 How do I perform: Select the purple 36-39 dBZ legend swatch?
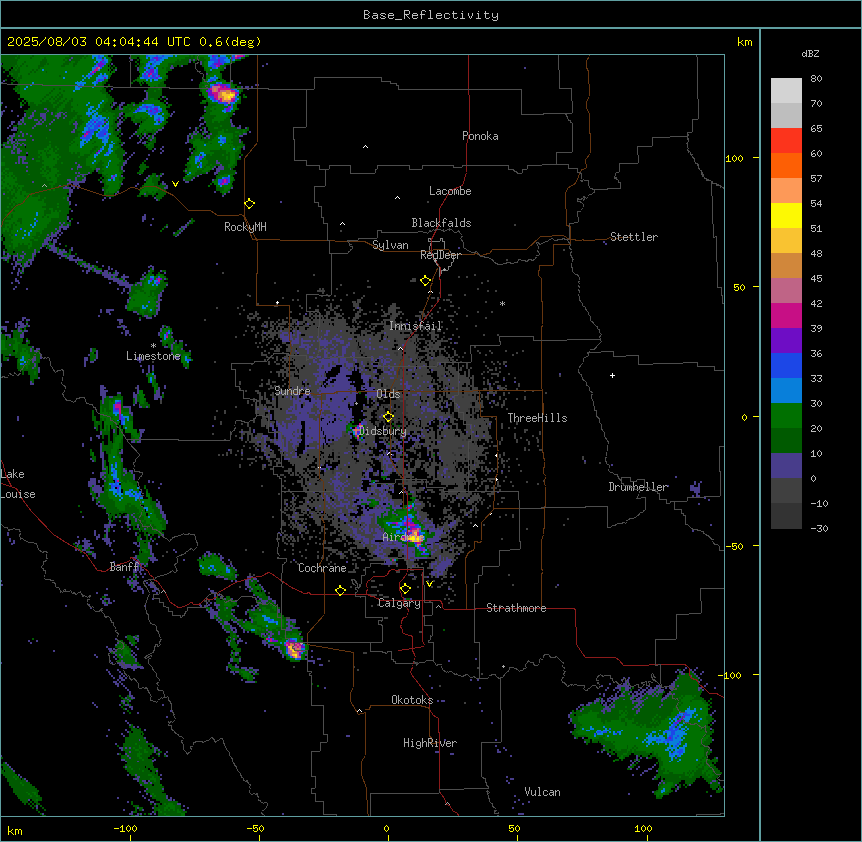(x=786, y=341)
